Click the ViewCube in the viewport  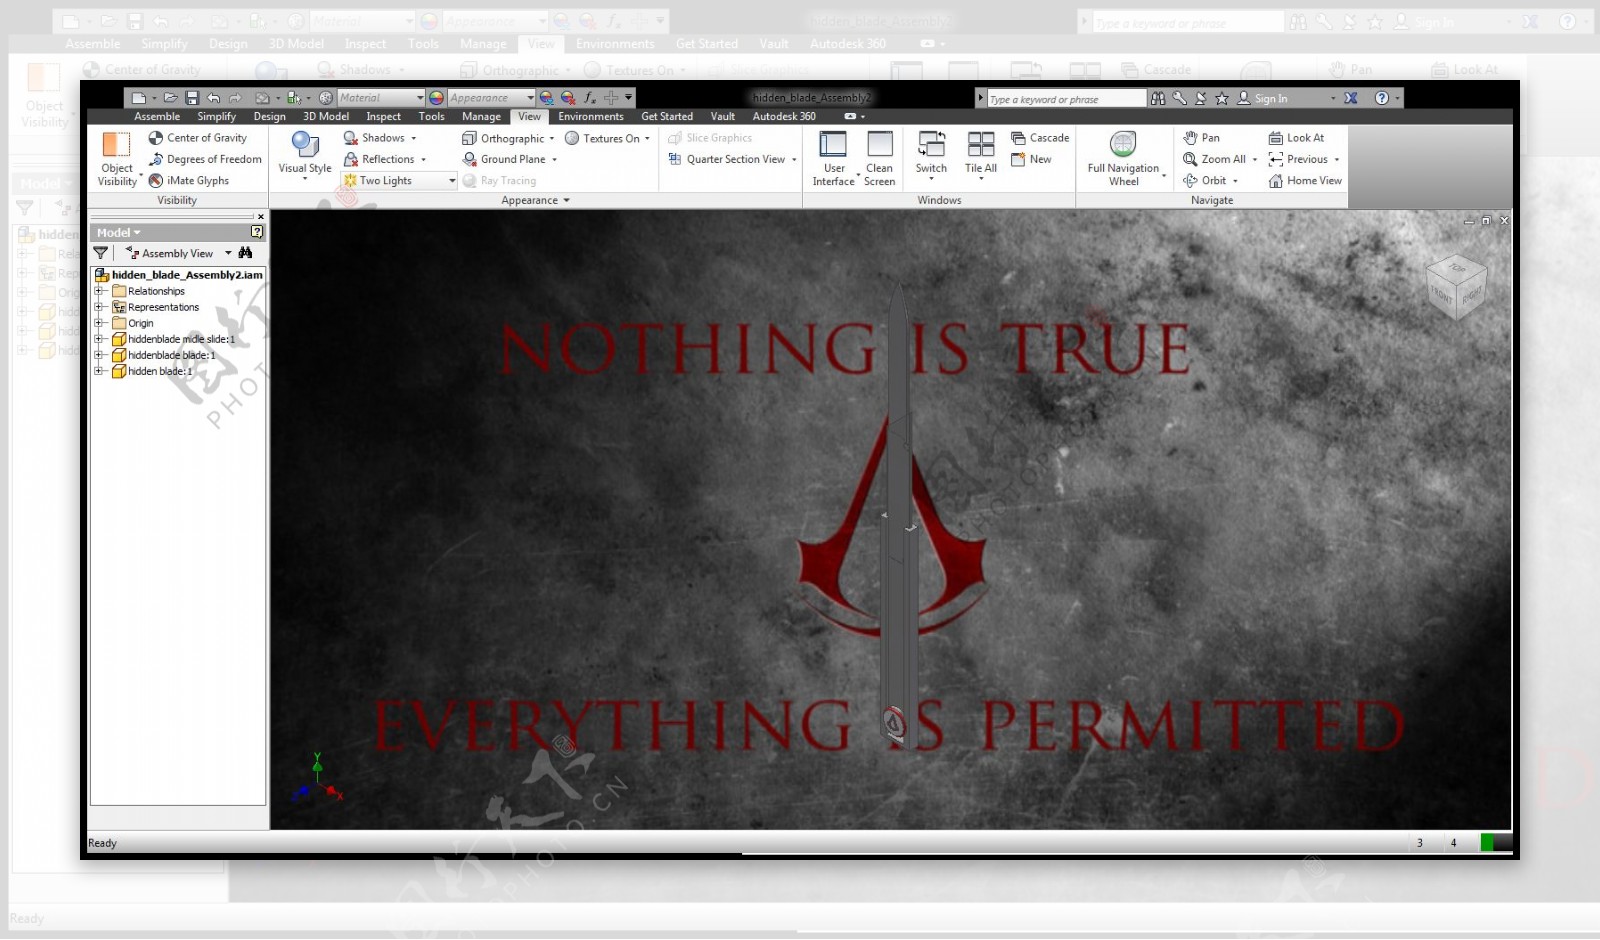click(1455, 287)
